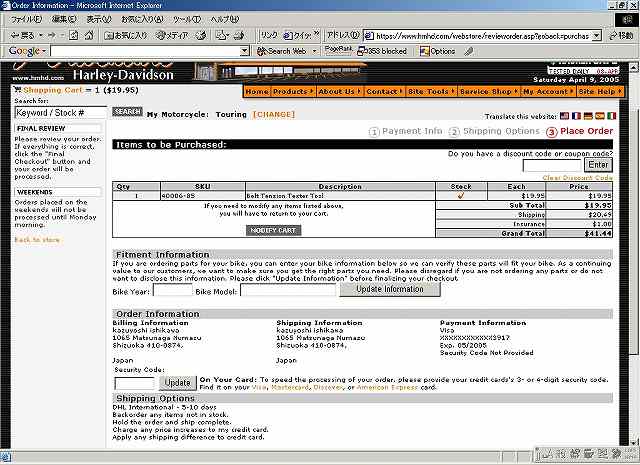Click the Security Code input field
Viewport: 640px width, 465px height.
click(135, 383)
